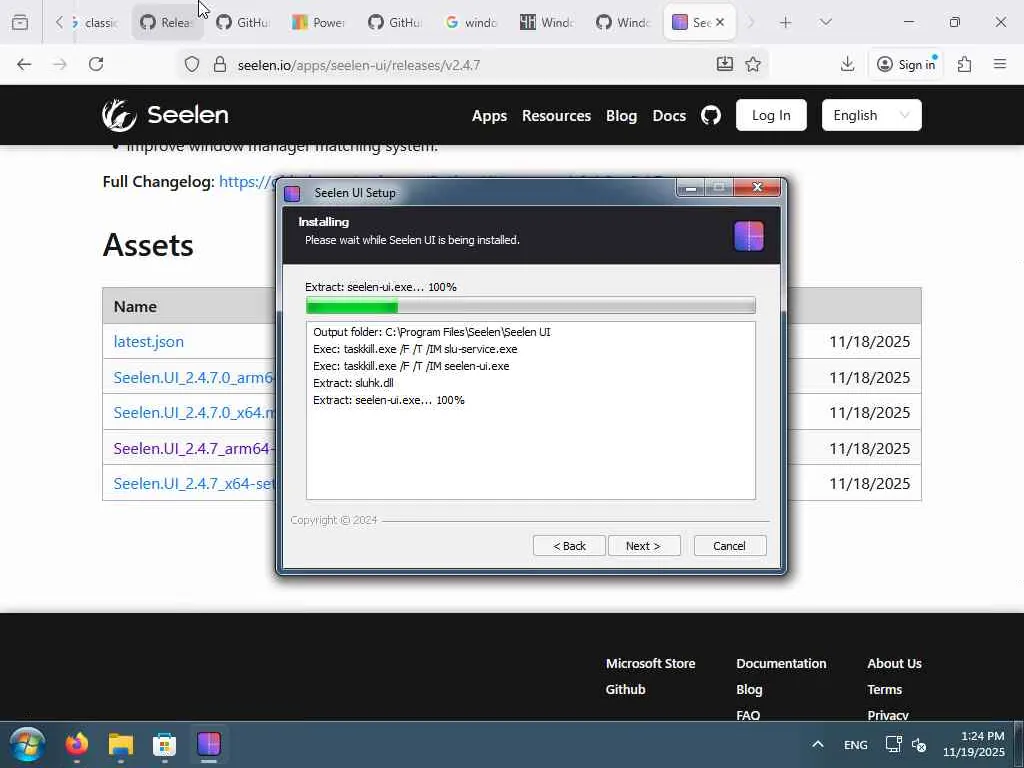
Task: Click the Seelen logo in site header
Action: (165, 115)
